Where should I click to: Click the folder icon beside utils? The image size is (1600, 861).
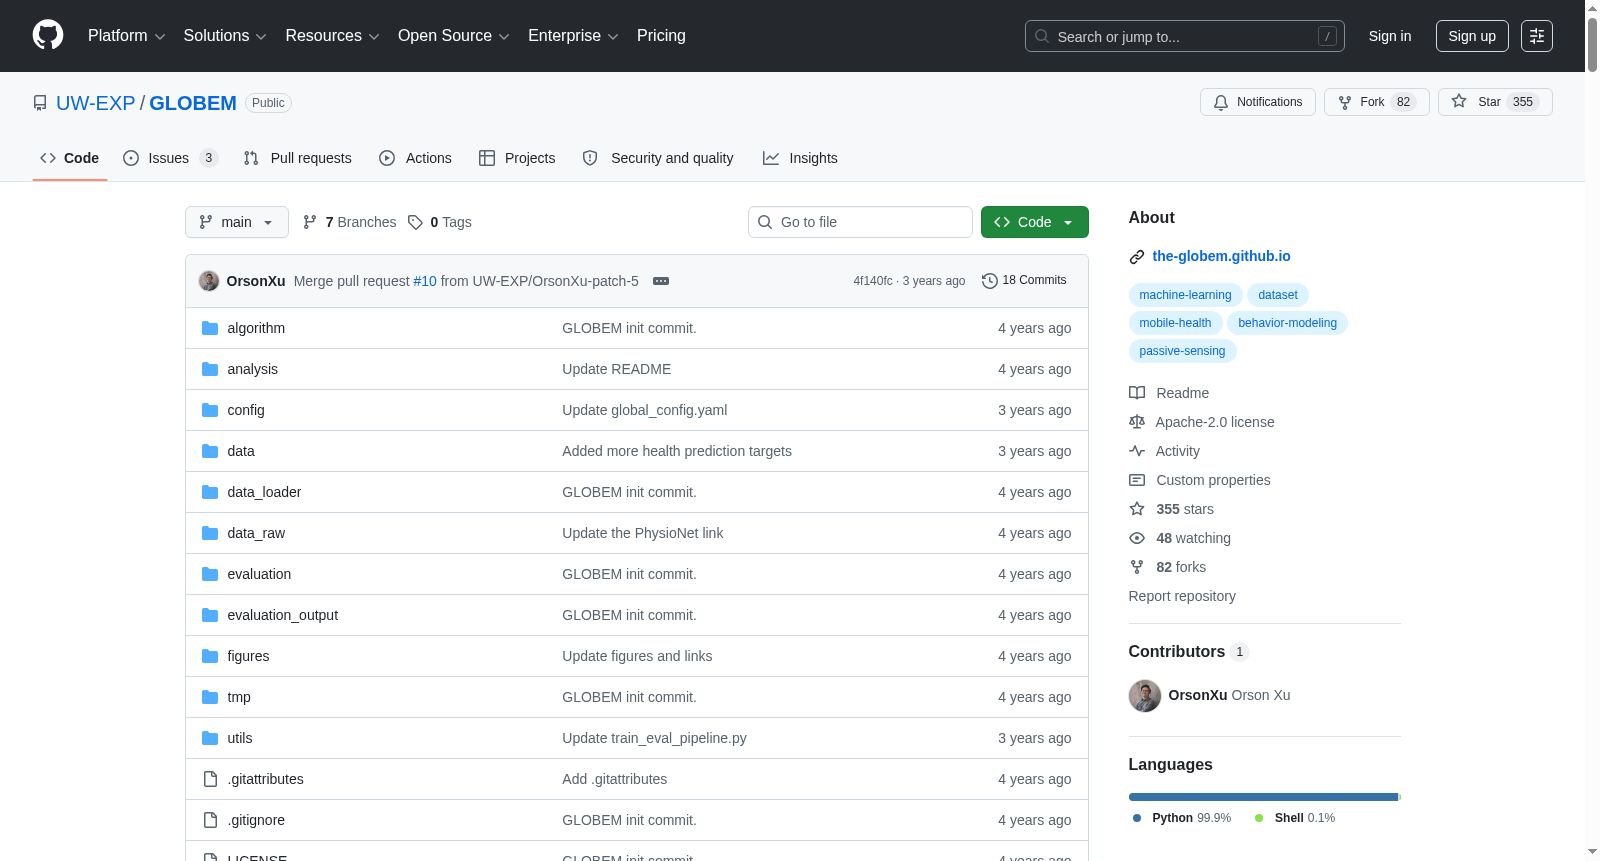(210, 738)
